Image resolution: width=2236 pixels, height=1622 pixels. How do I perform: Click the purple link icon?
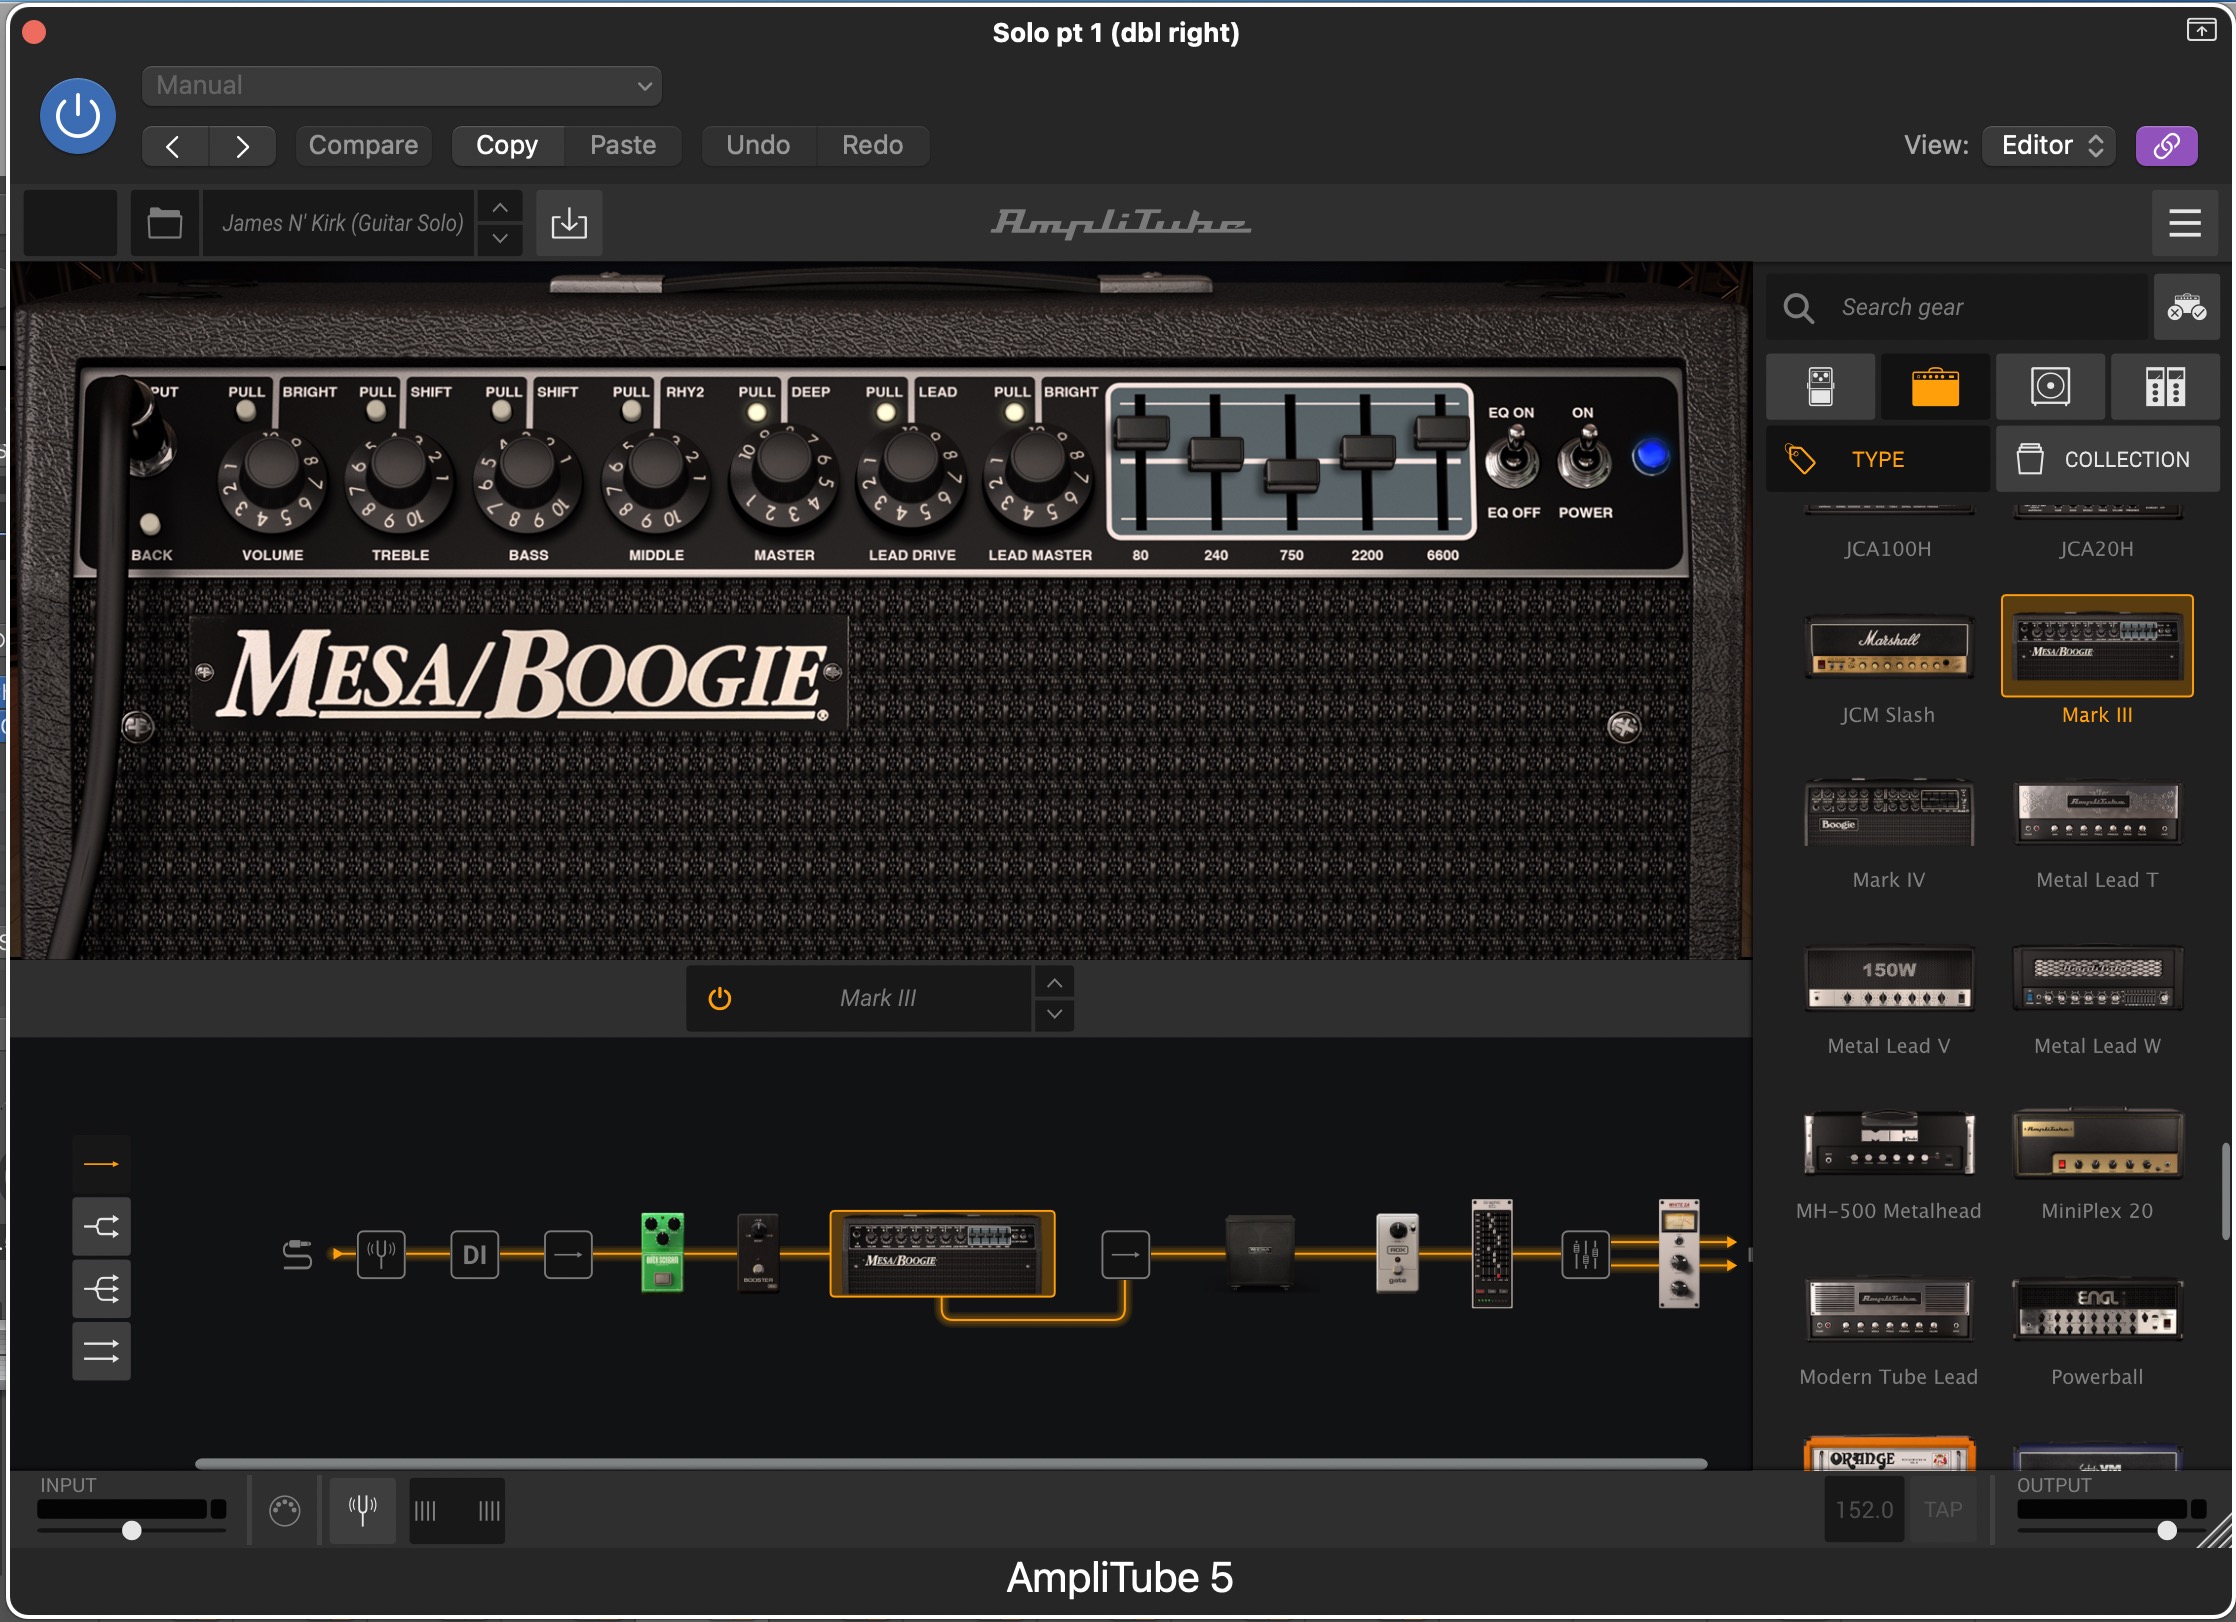point(2166,146)
